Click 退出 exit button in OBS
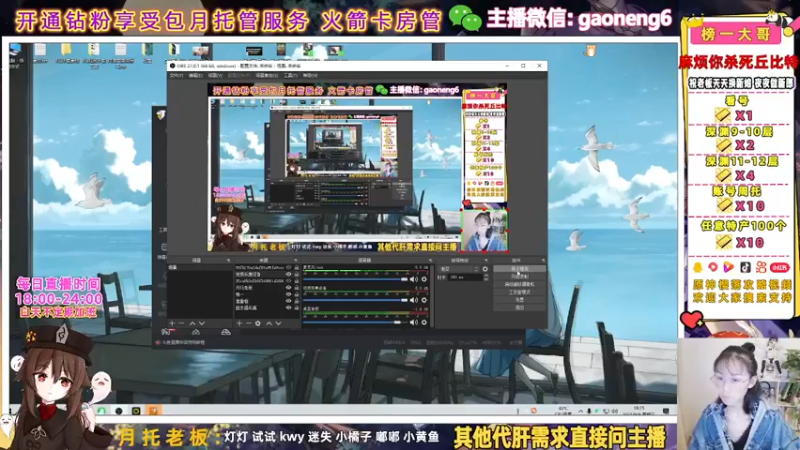Image resolution: width=800 pixels, height=450 pixels. 520,308
